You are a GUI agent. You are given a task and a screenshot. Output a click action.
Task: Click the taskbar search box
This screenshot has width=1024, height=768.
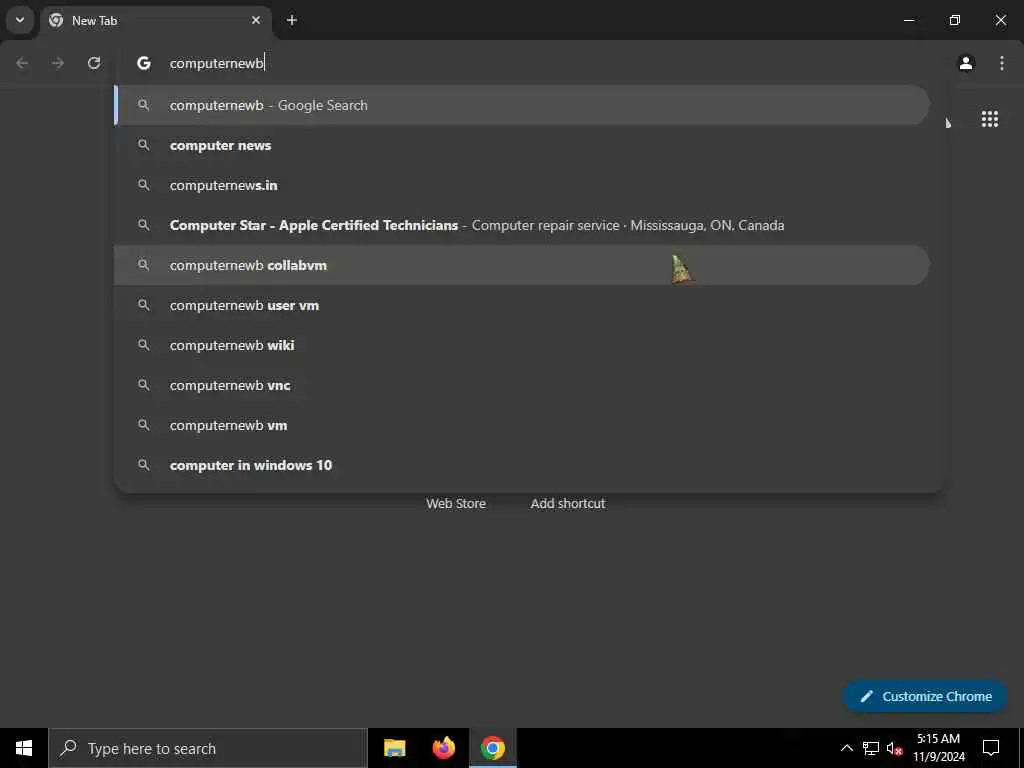click(x=208, y=748)
